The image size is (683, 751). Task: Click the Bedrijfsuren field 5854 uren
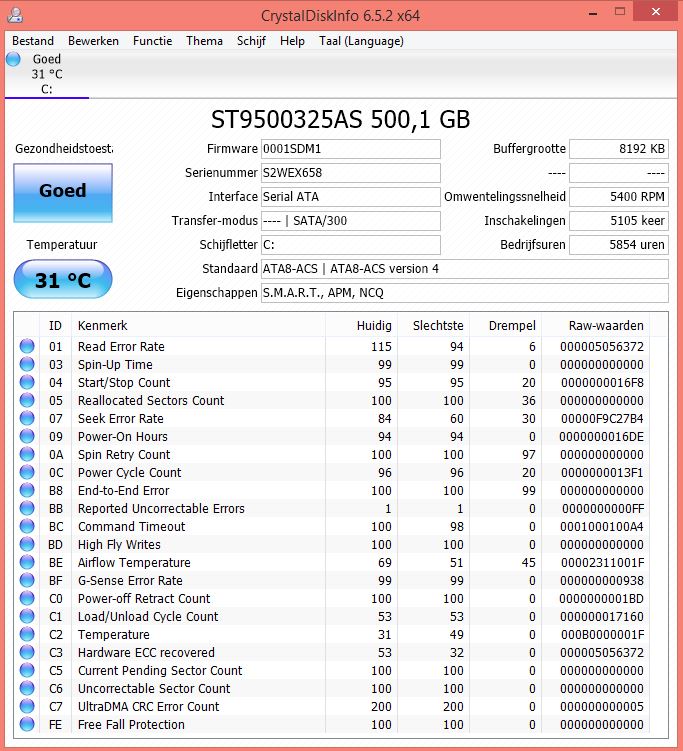[619, 245]
